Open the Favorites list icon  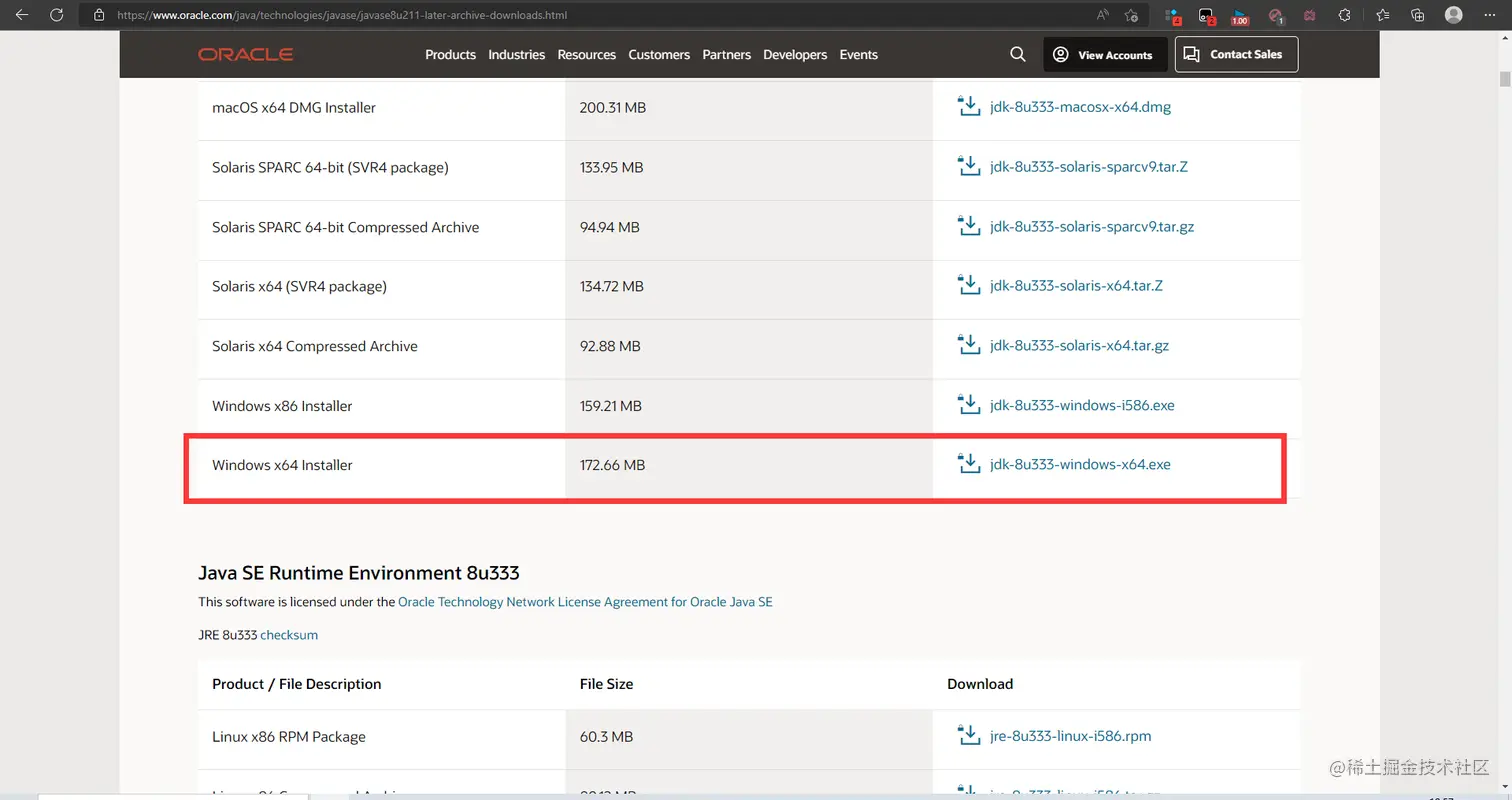point(1382,15)
